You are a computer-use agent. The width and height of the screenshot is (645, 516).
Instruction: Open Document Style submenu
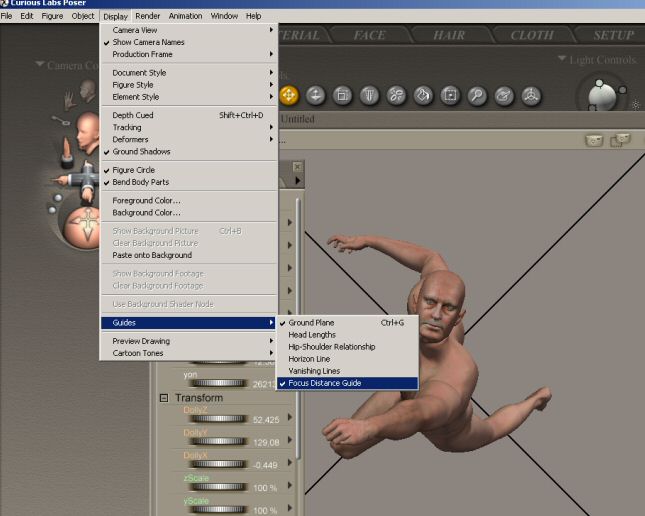(x=189, y=73)
